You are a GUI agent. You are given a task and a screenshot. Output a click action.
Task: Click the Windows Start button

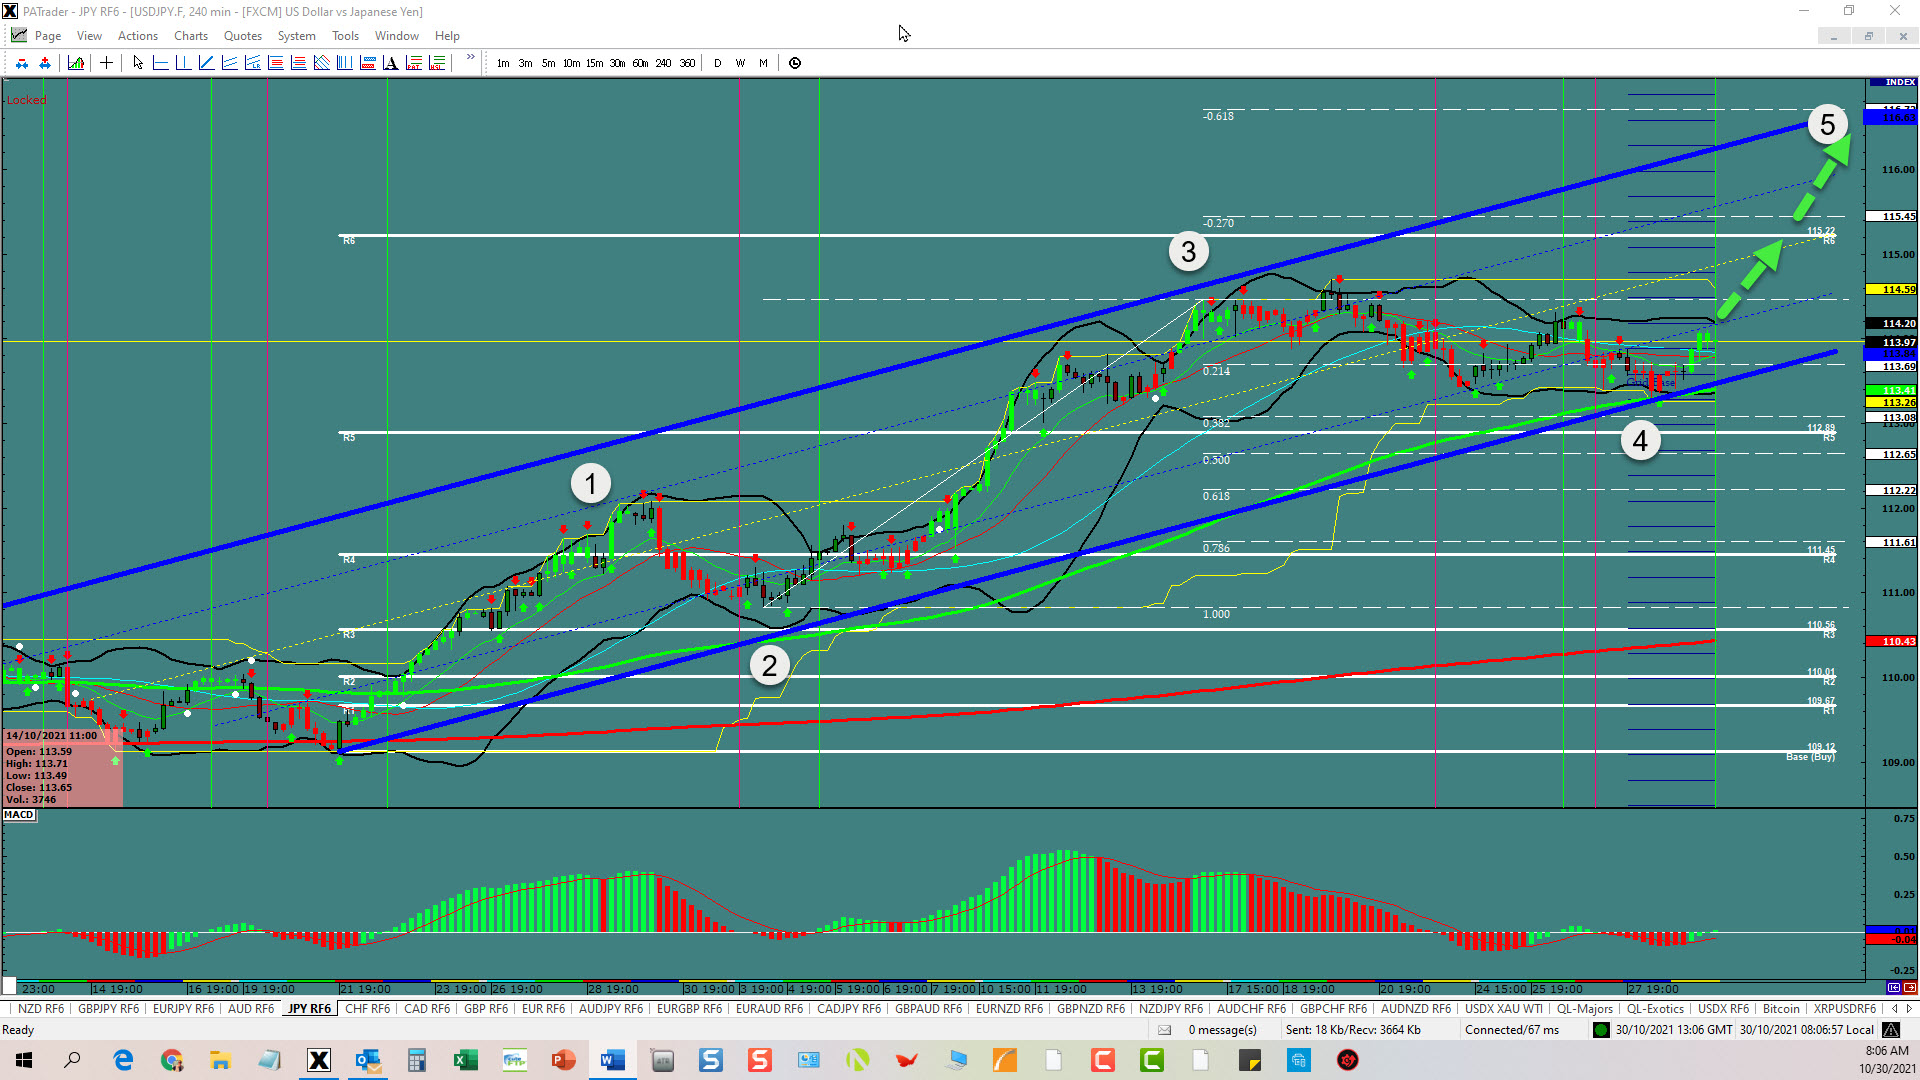[x=24, y=1060]
